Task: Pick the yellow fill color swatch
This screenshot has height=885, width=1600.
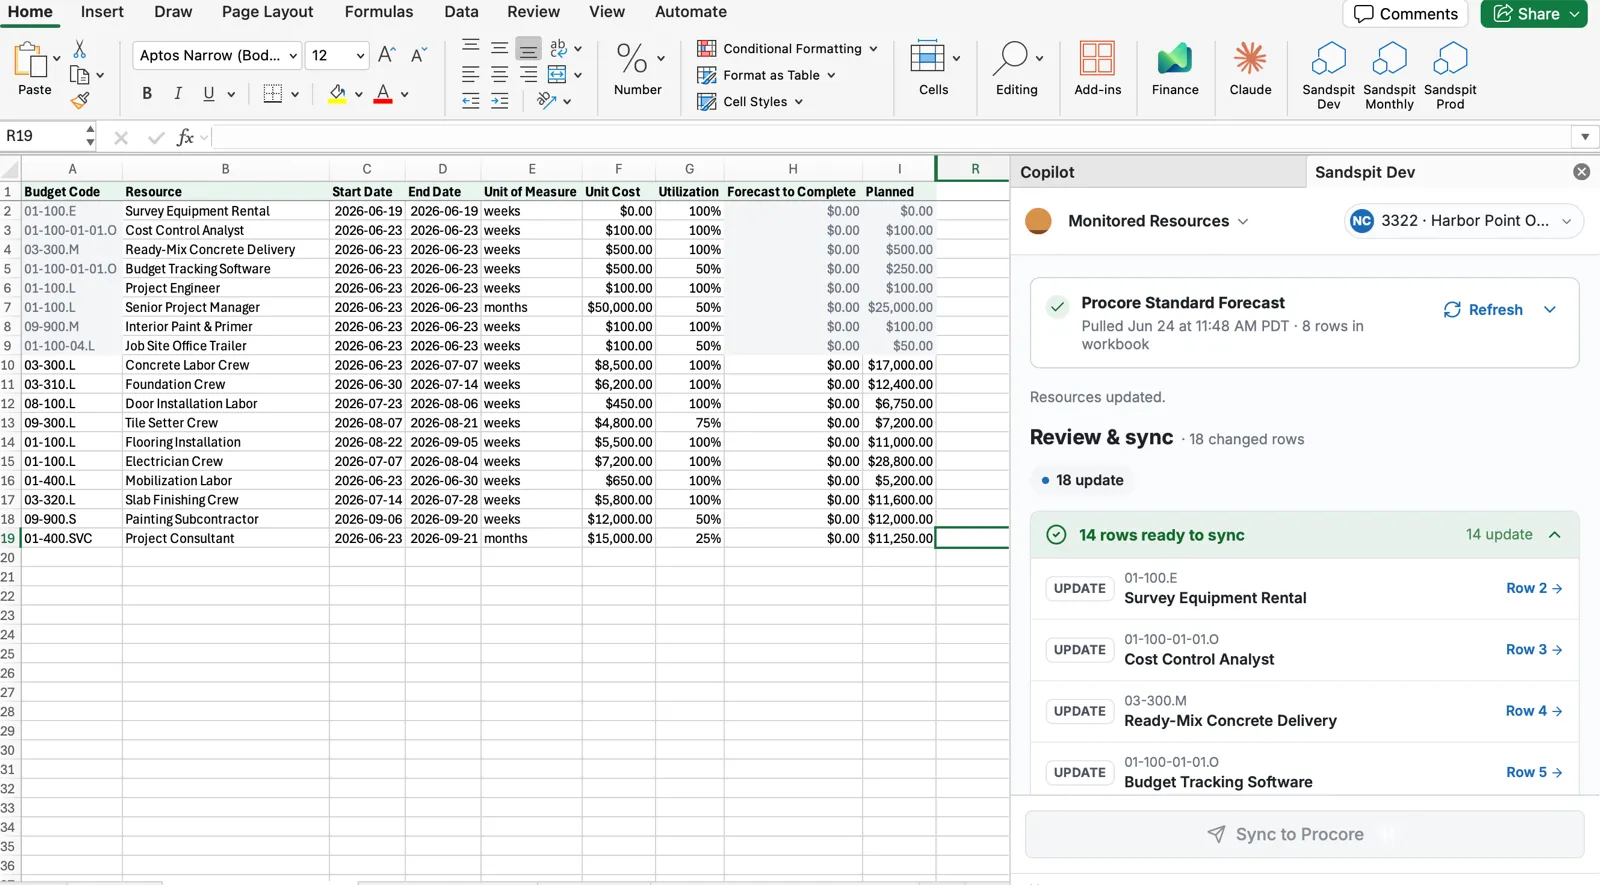Action: coord(337,94)
